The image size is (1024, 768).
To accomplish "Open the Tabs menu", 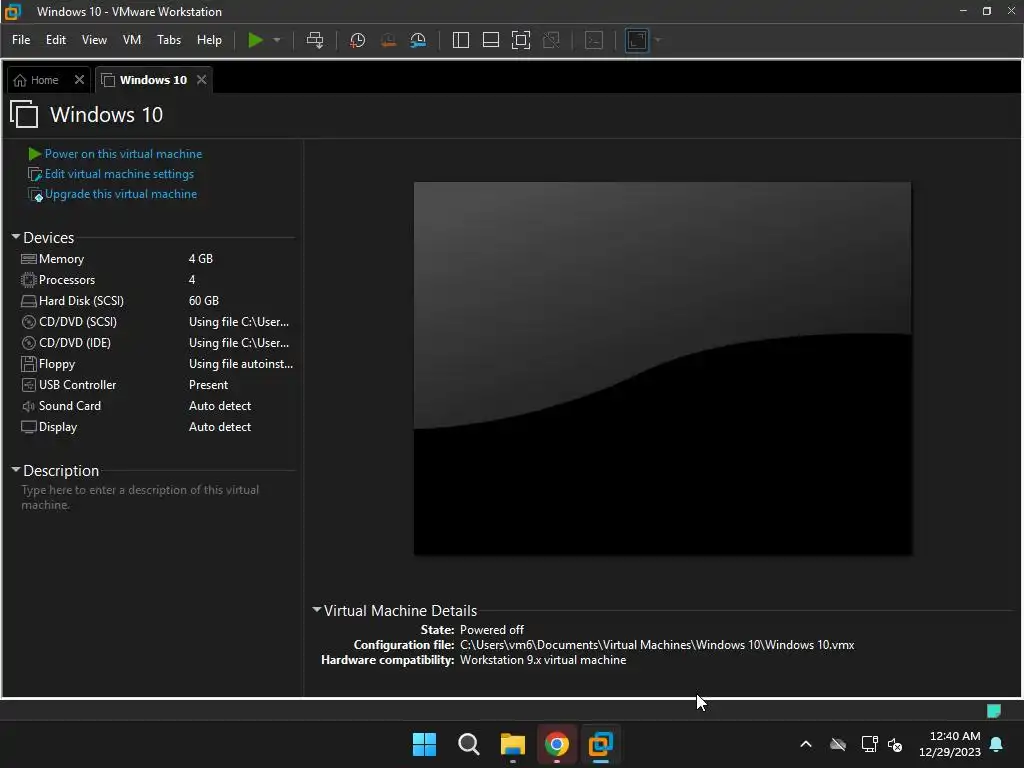I will click(x=169, y=40).
